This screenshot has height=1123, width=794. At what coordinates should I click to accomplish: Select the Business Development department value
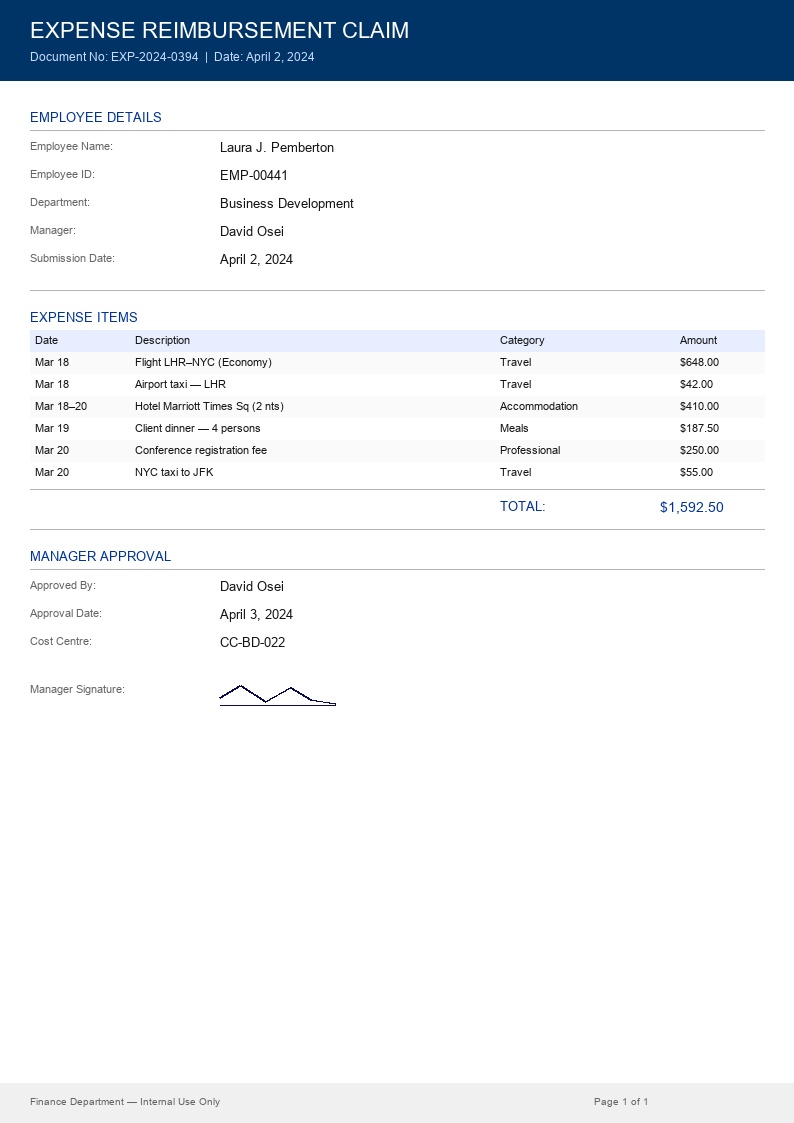click(287, 204)
